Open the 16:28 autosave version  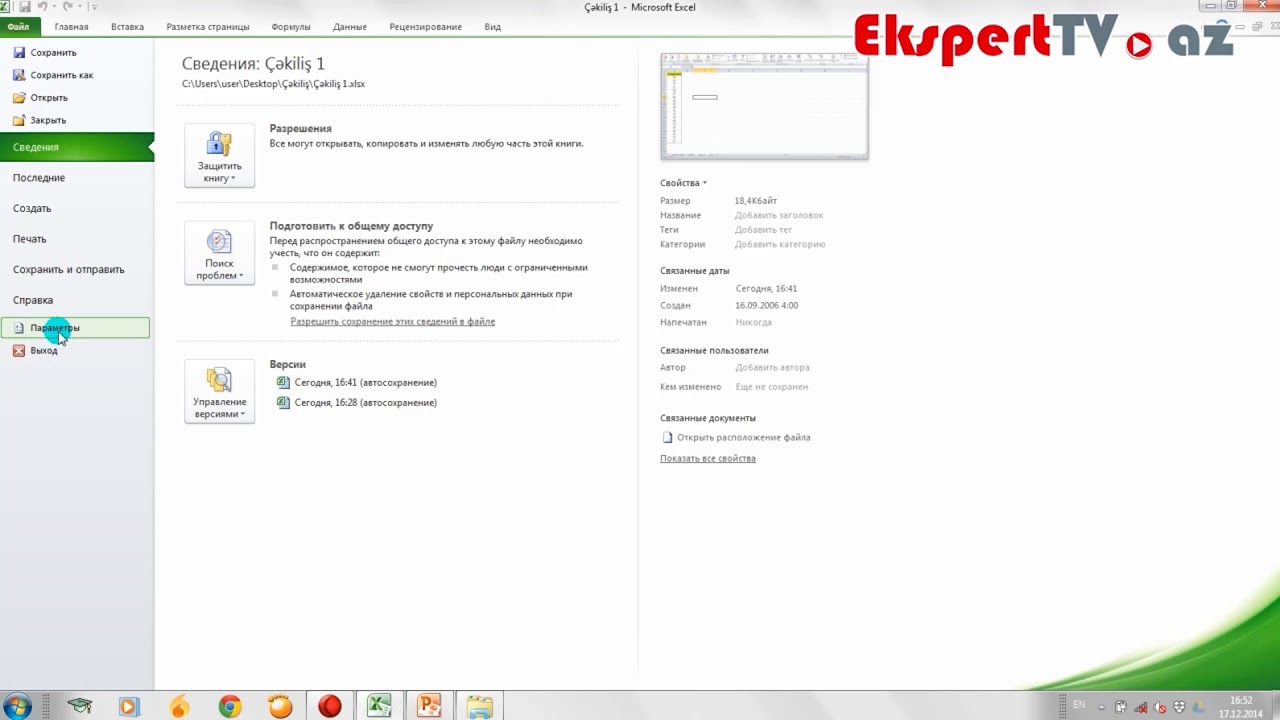tap(357, 403)
